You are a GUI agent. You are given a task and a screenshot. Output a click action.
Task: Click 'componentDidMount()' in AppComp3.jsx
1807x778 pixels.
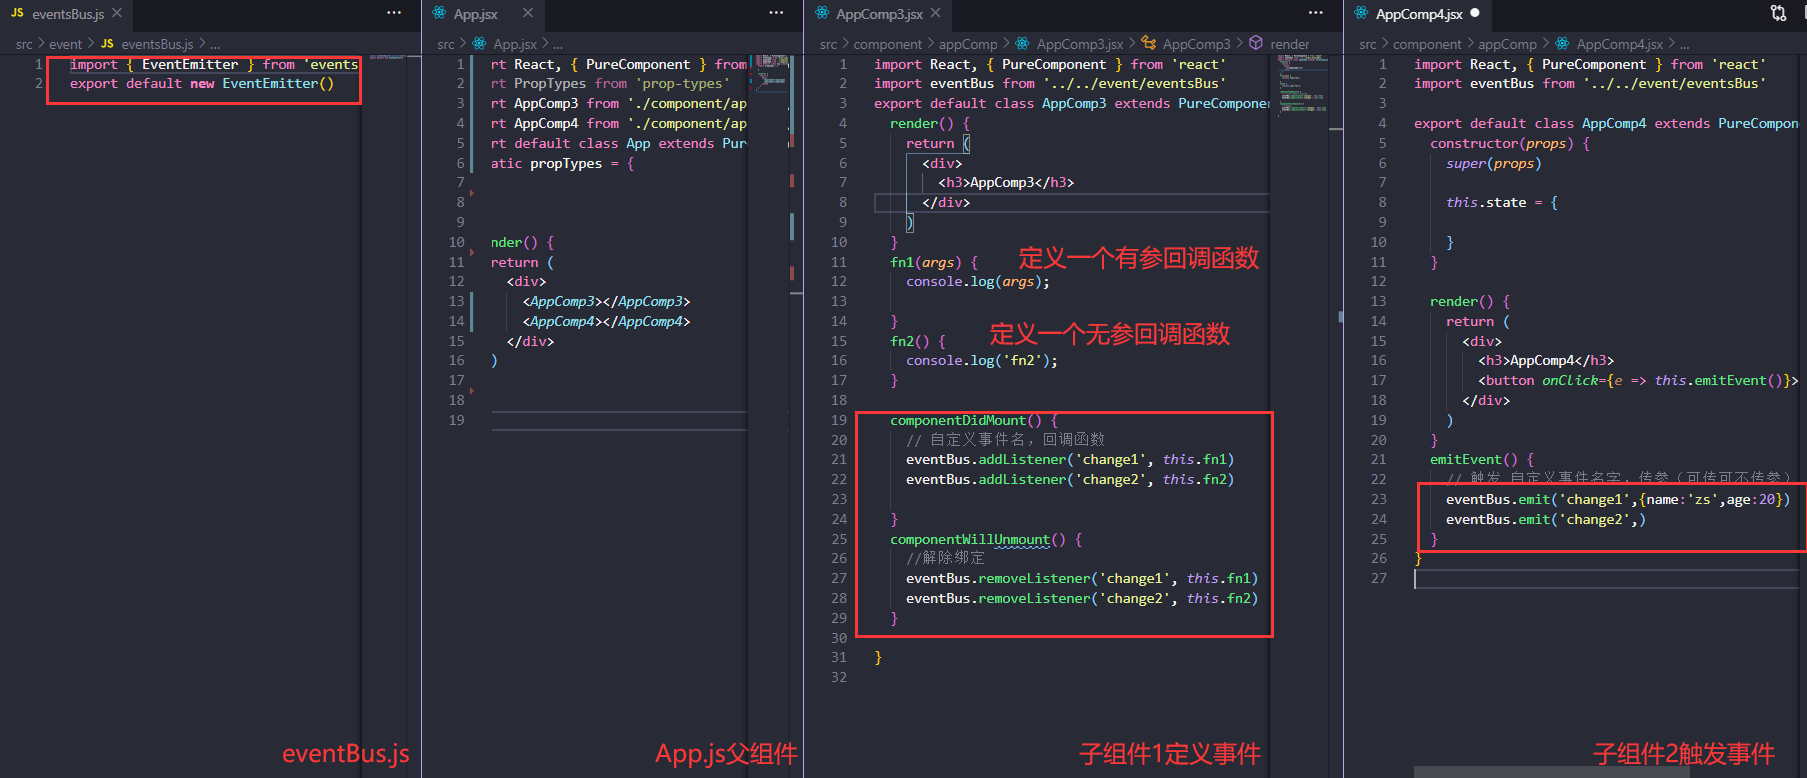click(x=966, y=420)
